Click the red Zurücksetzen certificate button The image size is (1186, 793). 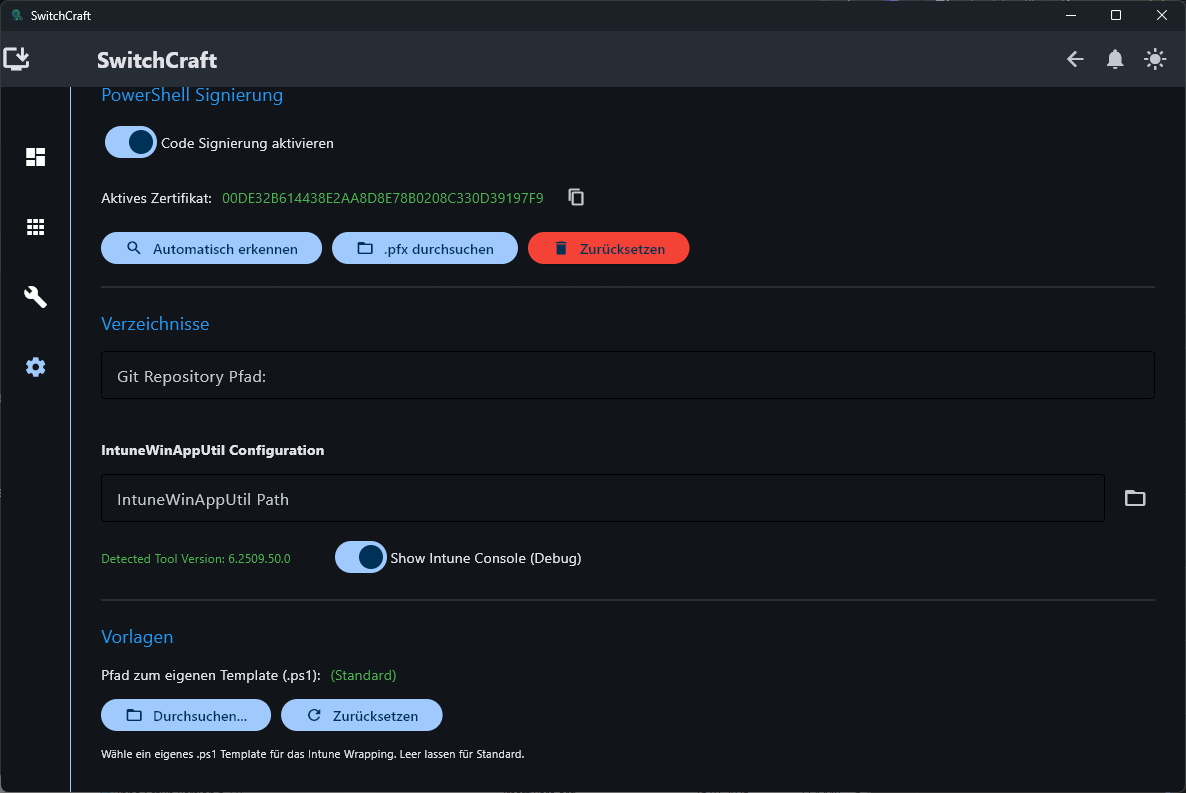coord(609,248)
